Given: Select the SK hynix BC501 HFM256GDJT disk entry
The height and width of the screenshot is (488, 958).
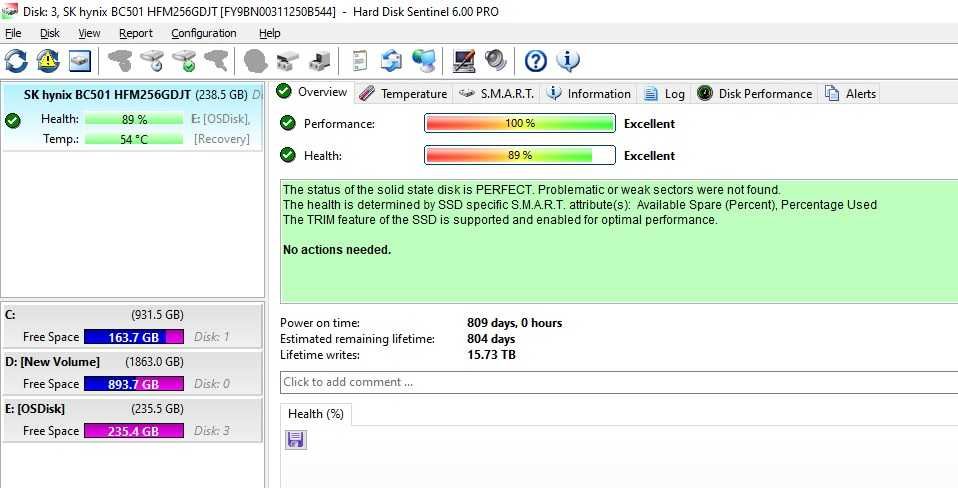Looking at the screenshot, I should coord(132,117).
